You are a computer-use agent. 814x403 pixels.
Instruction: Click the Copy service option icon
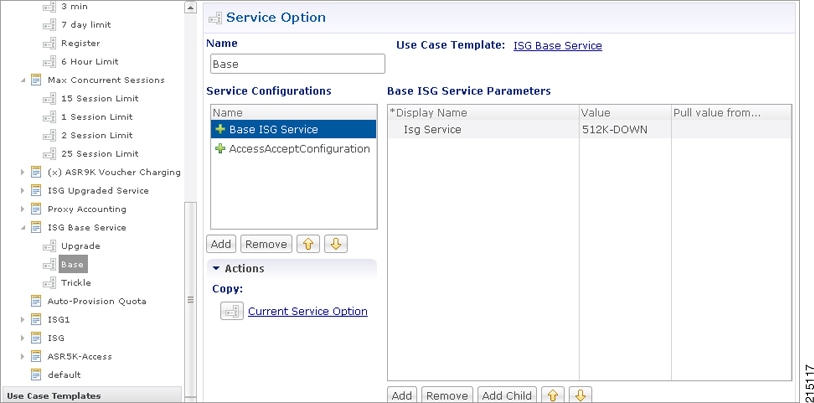(232, 311)
